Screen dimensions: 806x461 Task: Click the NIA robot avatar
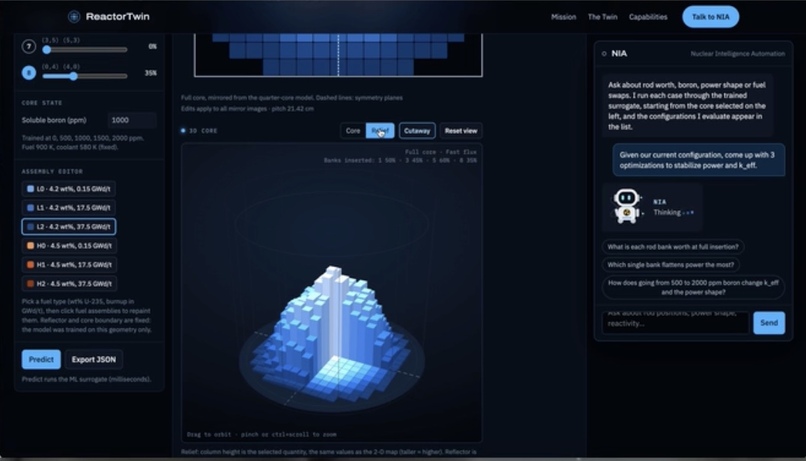(x=627, y=206)
